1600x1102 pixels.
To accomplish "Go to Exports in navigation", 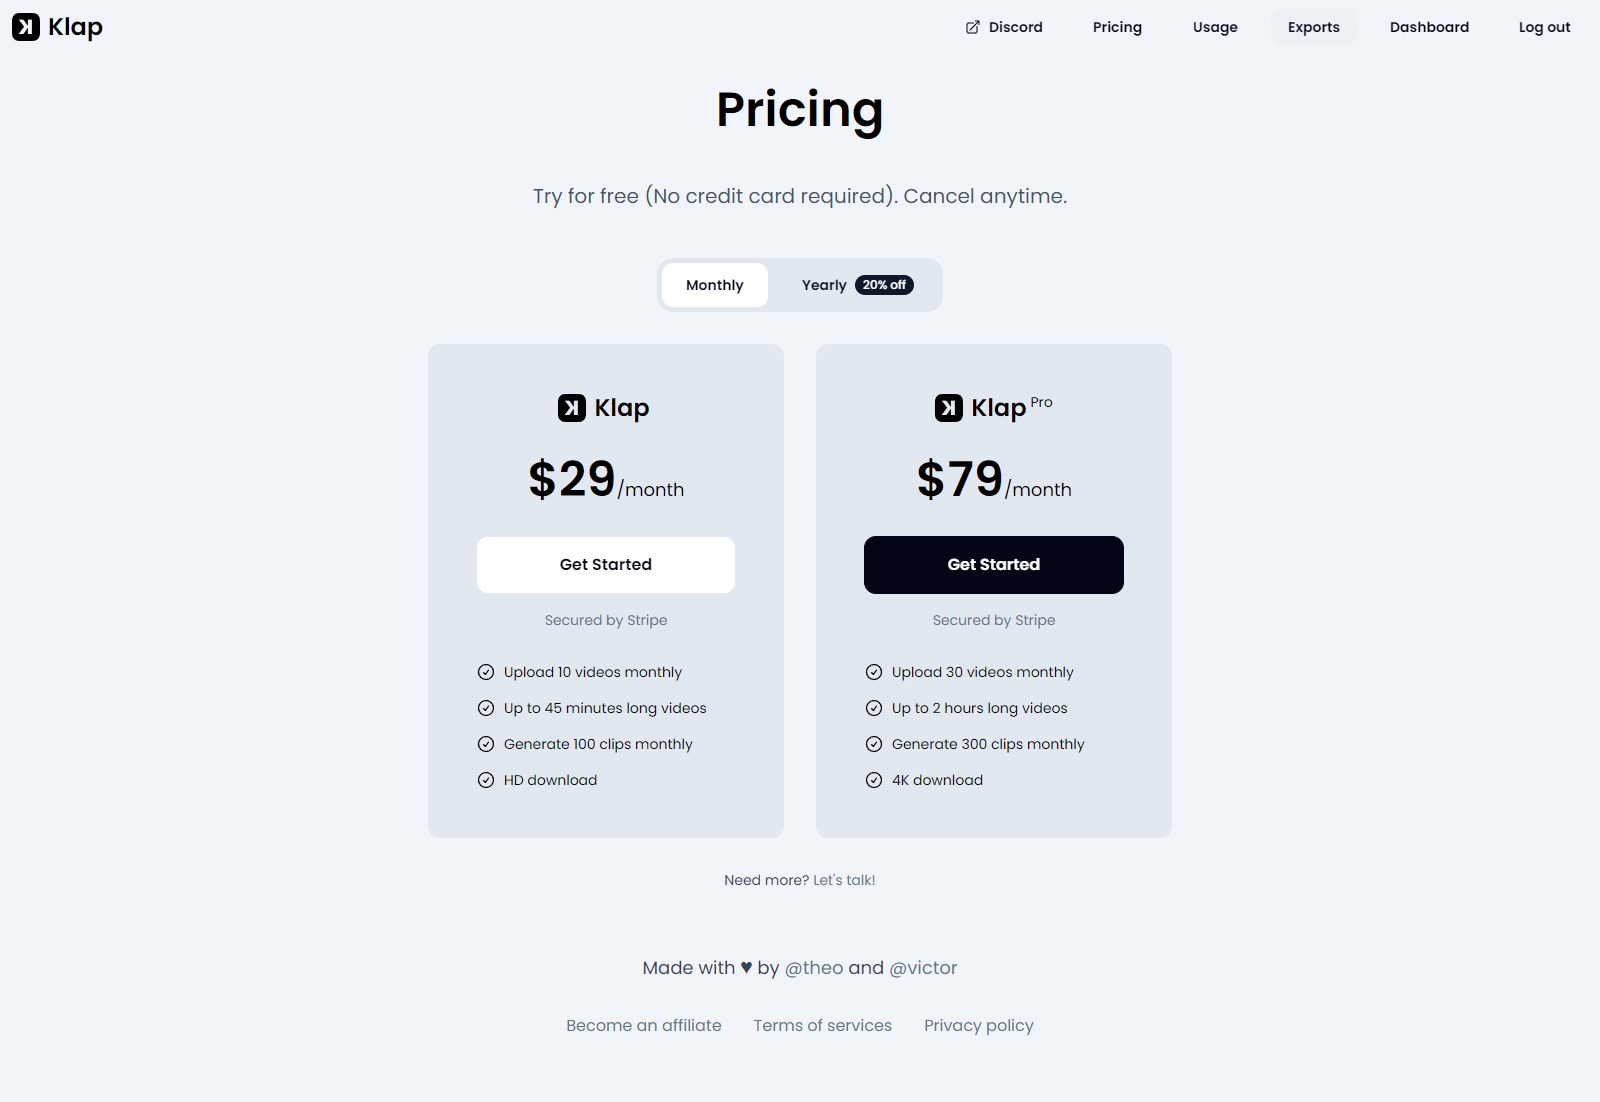I will click(1314, 27).
